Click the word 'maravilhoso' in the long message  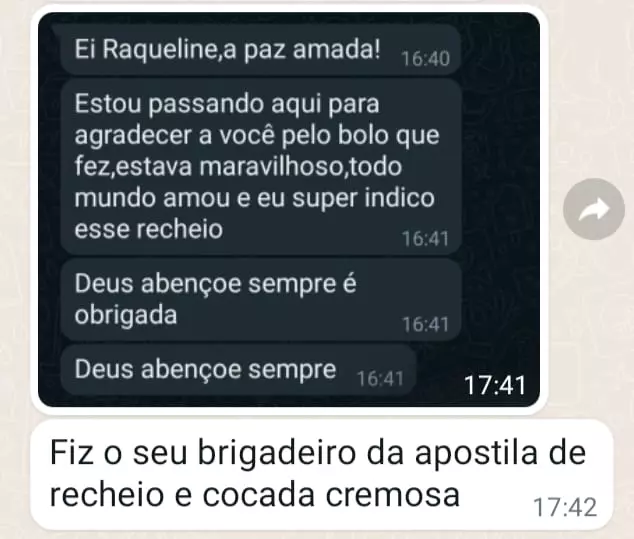pos(271,167)
